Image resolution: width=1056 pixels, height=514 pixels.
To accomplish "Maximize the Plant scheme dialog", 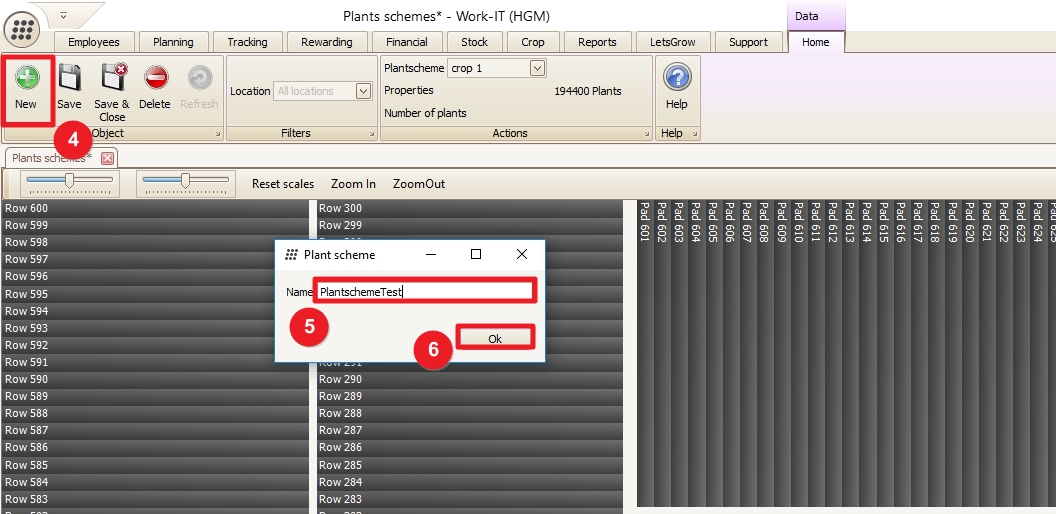I will (x=475, y=255).
